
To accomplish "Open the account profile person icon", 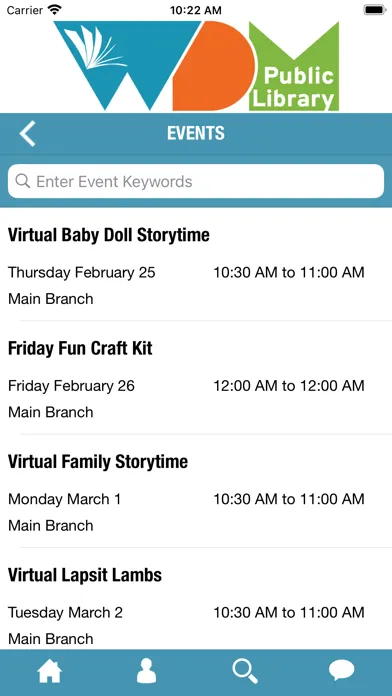I will [x=147, y=671].
